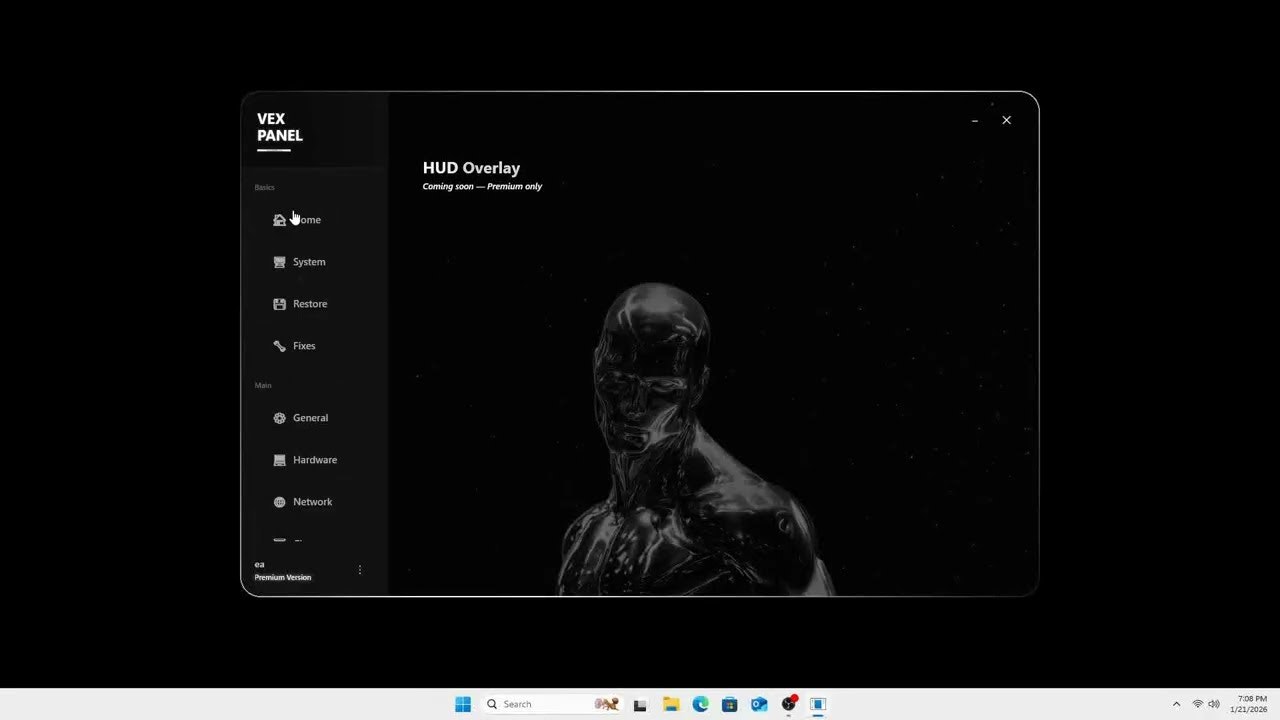The height and width of the screenshot is (720, 1280).
Task: Click the Premium Version label
Action: [283, 577]
